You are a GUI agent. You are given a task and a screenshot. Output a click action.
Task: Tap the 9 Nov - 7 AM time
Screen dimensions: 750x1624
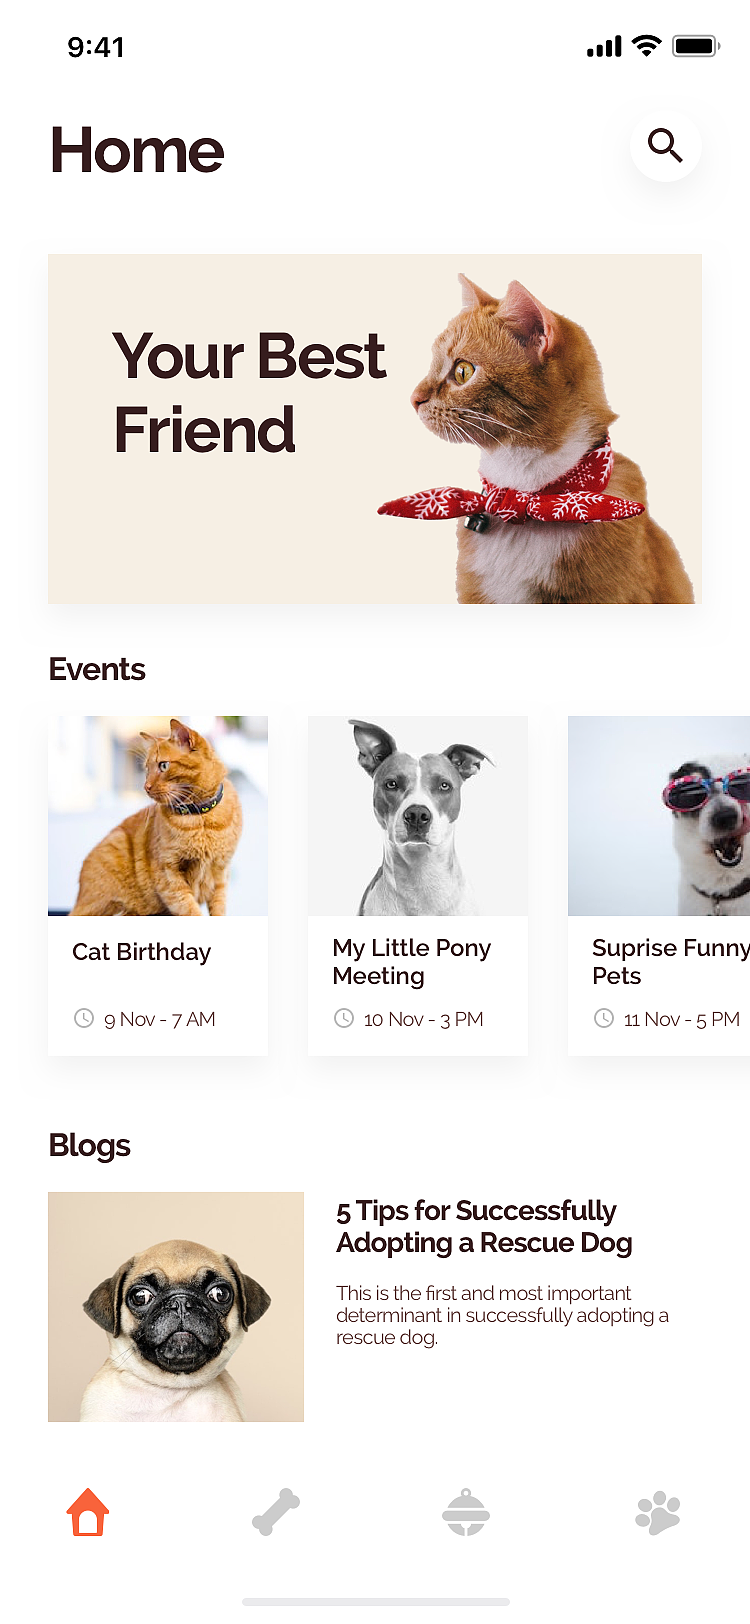tap(160, 1019)
